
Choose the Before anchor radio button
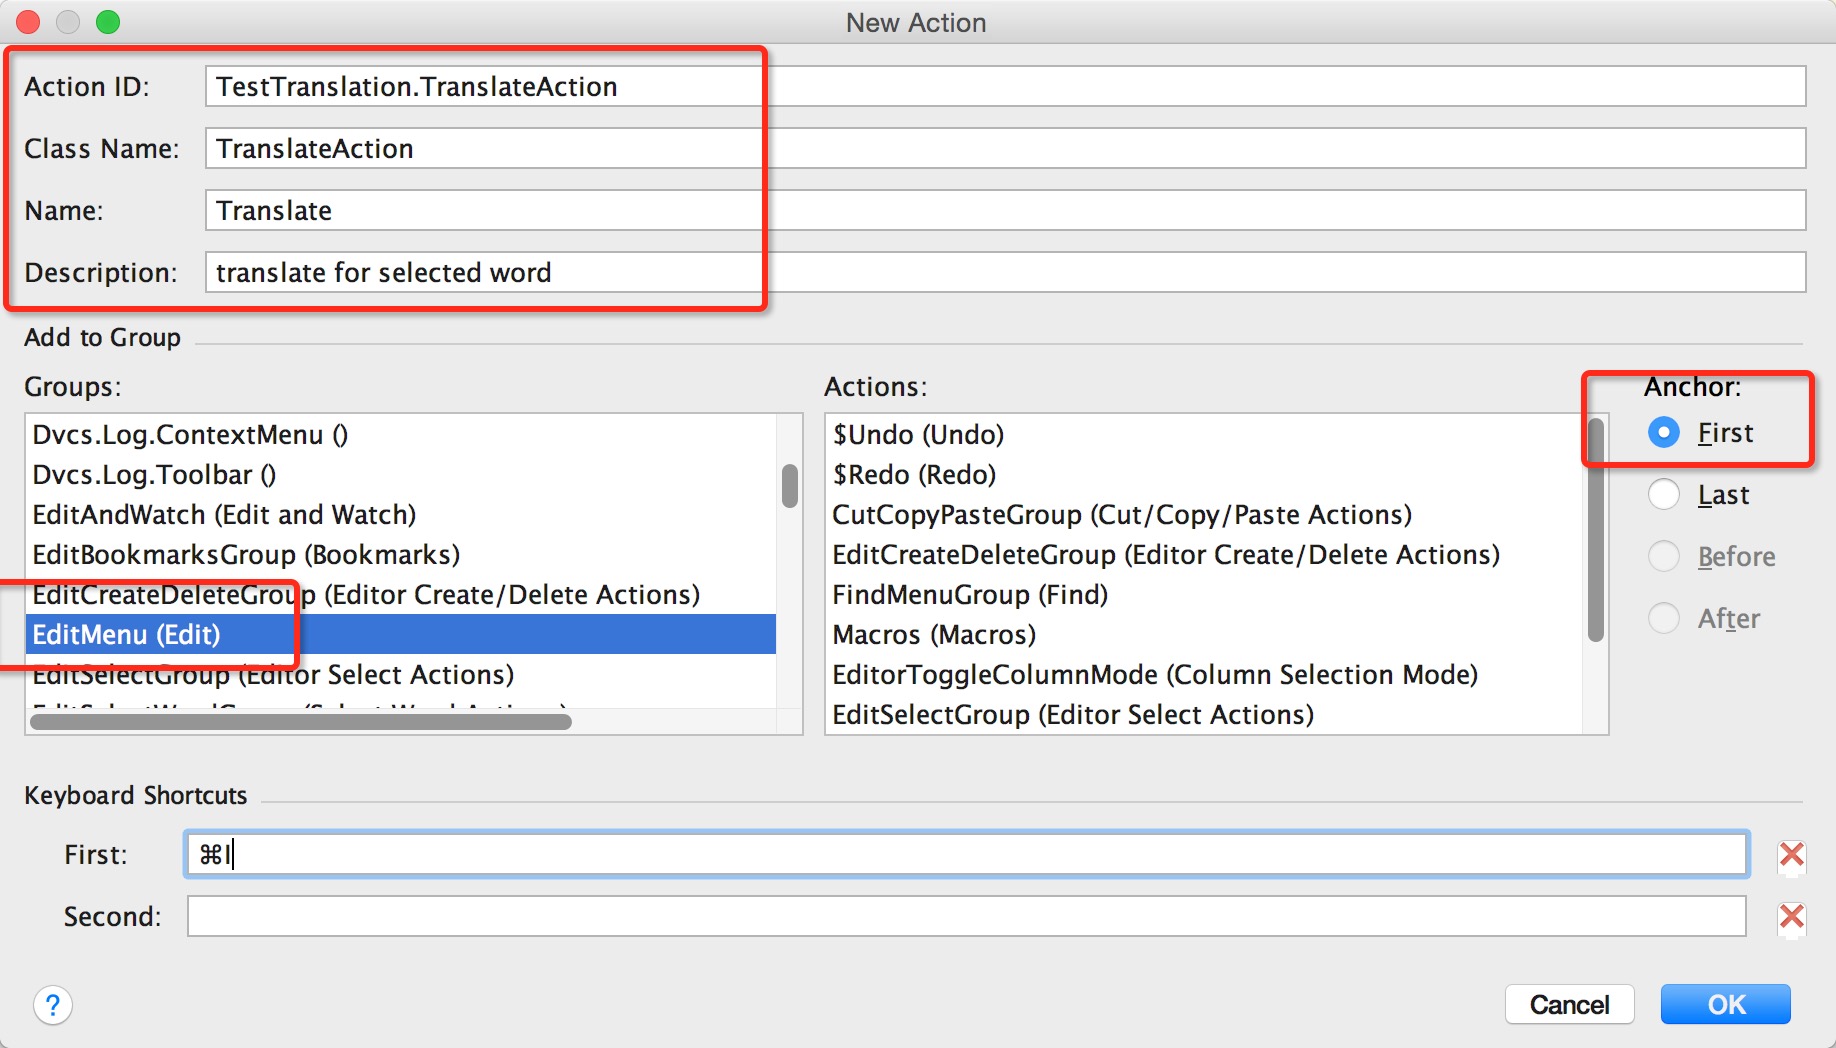[1664, 557]
